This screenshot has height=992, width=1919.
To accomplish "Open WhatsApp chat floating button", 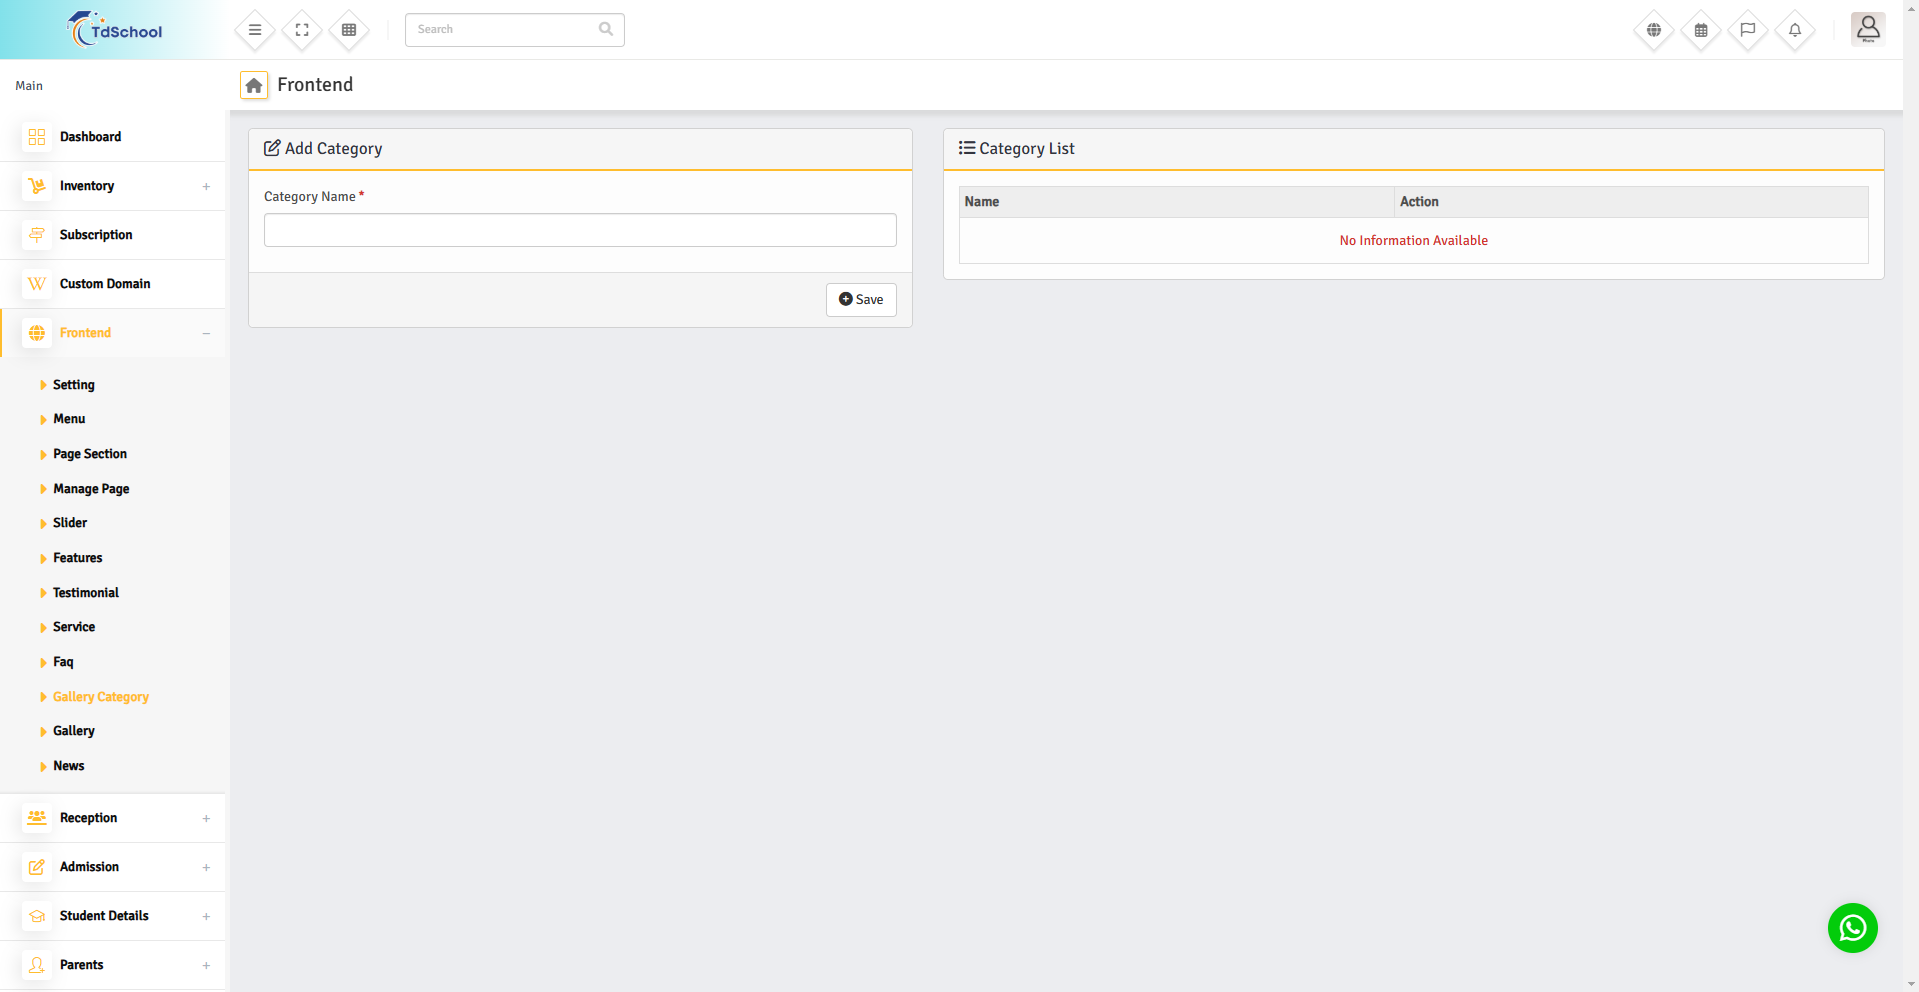I will (1852, 928).
